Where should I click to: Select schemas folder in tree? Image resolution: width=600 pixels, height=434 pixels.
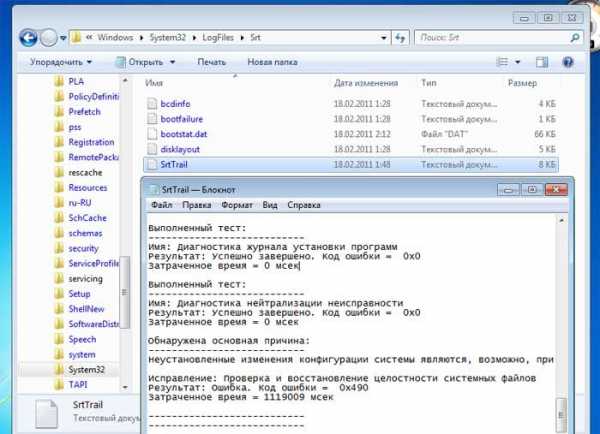tap(85, 233)
